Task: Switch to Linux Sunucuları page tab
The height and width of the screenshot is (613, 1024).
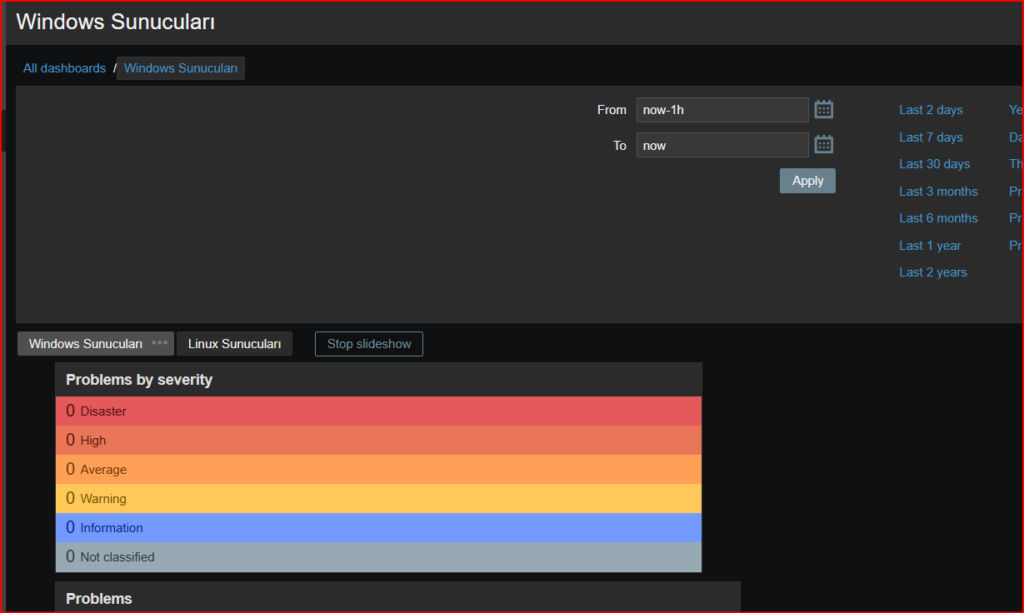Action: 234,344
